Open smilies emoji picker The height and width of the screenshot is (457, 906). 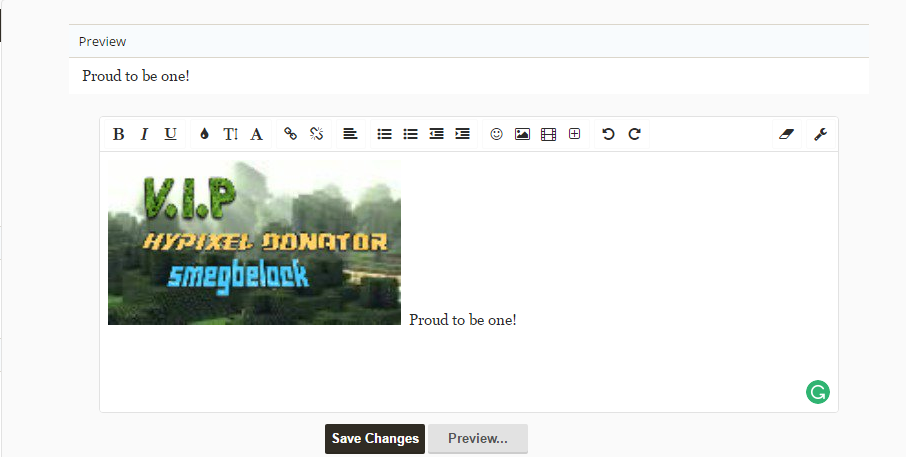(496, 134)
